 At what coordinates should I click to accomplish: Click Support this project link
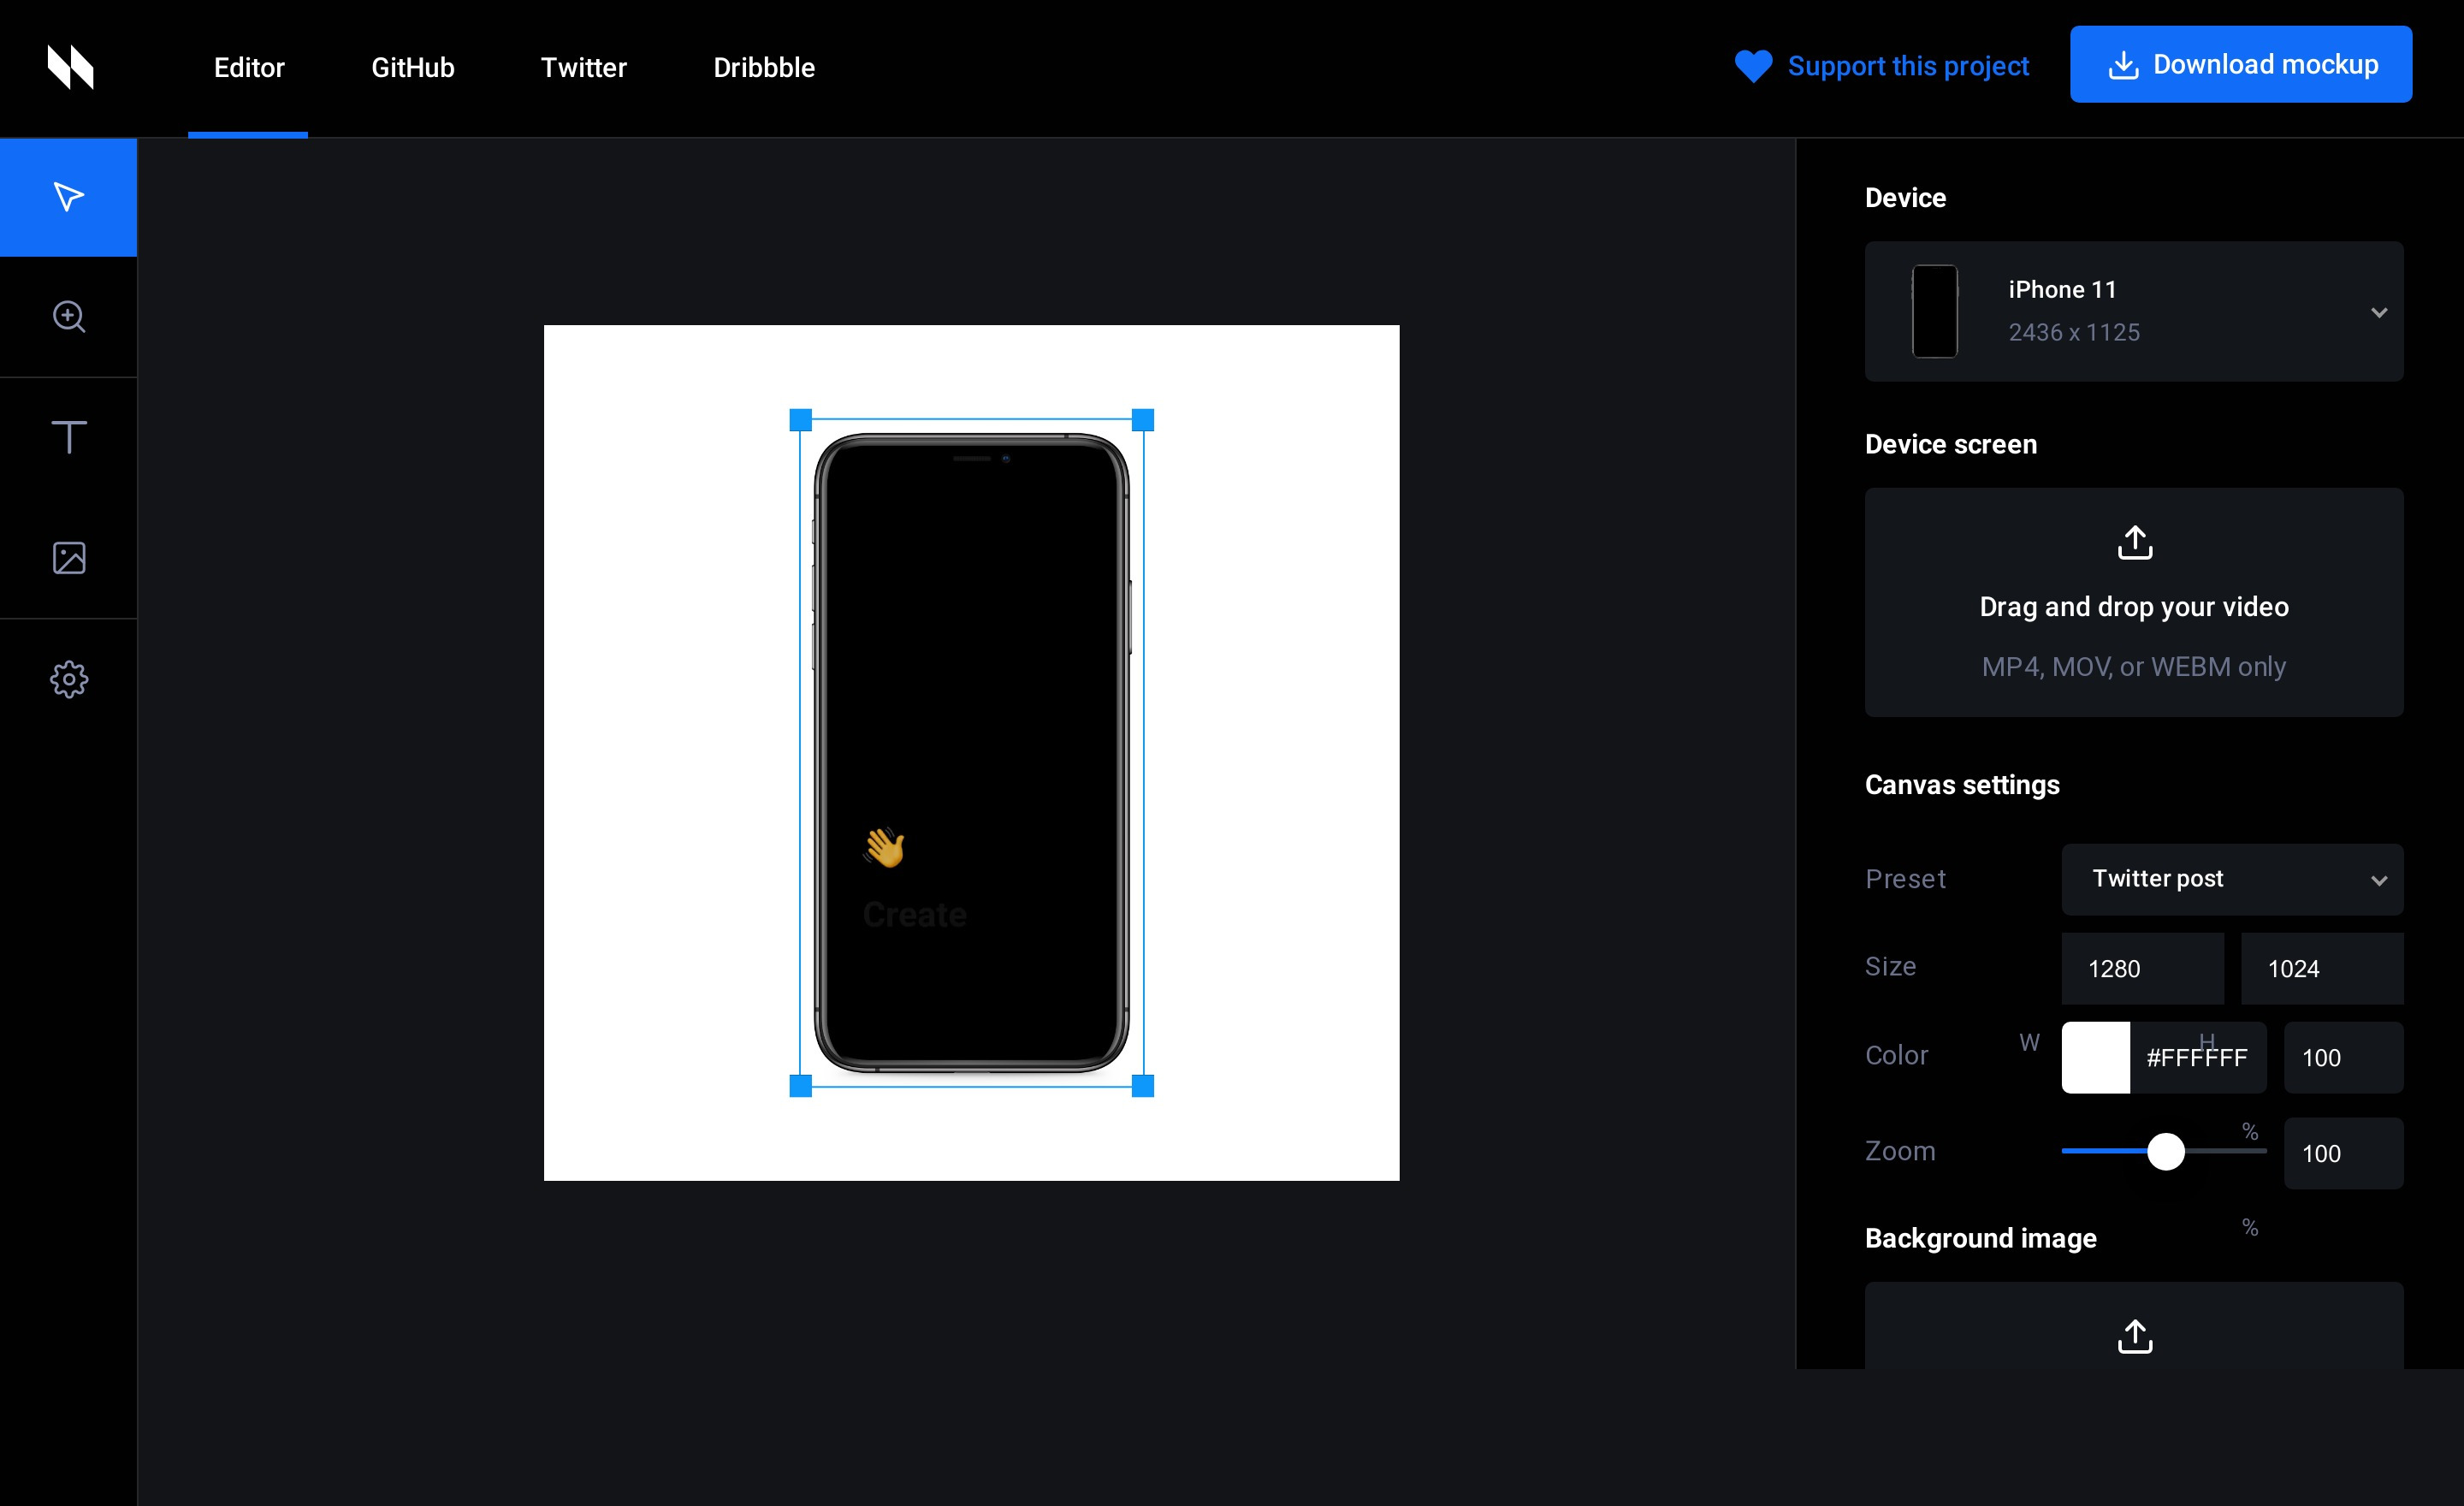[1907, 66]
